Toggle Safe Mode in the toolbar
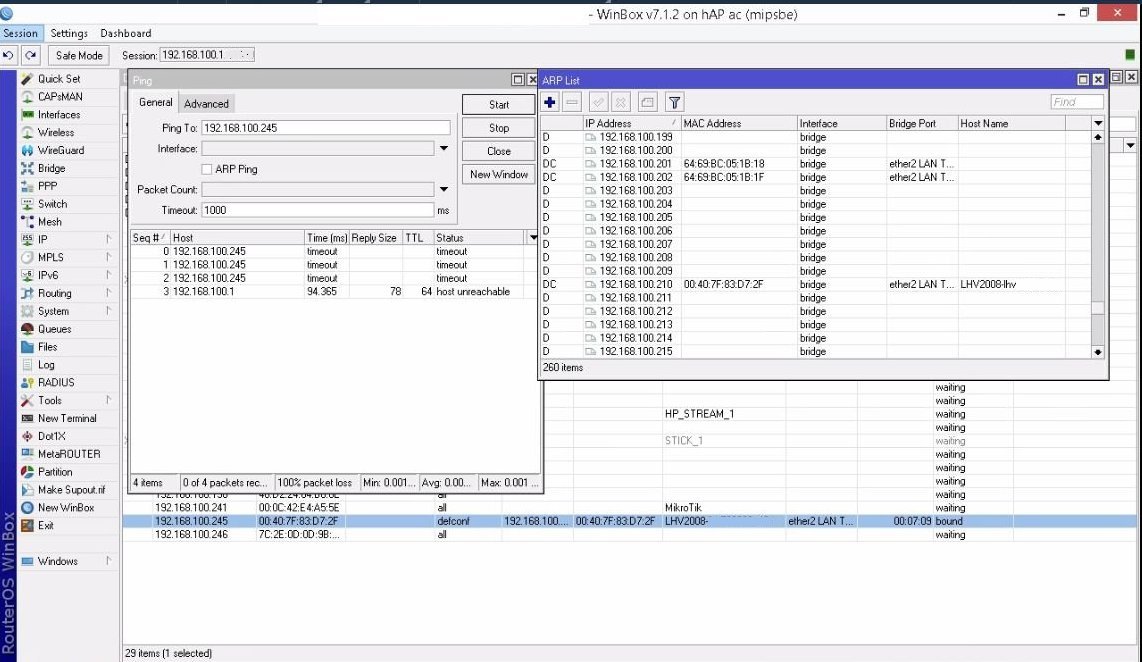The height and width of the screenshot is (662, 1142). coord(79,55)
